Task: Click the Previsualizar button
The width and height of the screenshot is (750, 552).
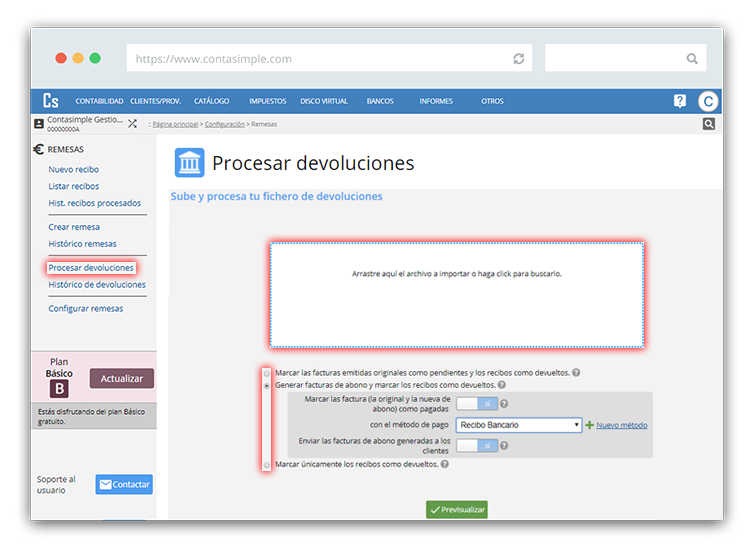Action: 457,509
